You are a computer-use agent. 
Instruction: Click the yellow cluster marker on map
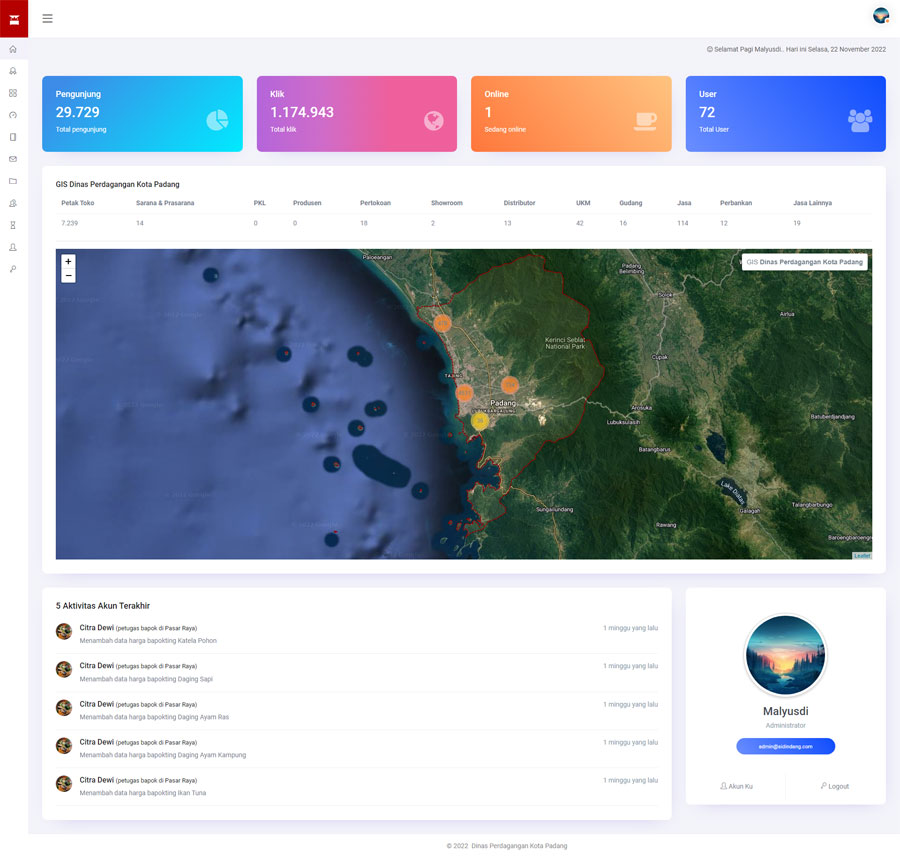480,422
